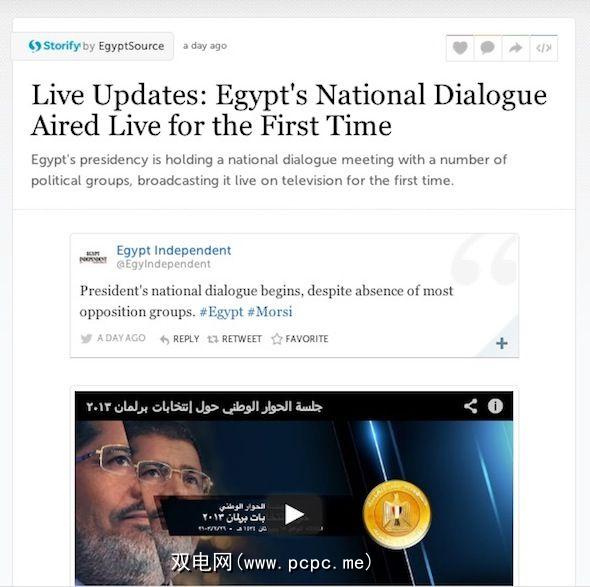Click the Egypt Independent avatar
Screen dimensions: 590x587
point(93,257)
